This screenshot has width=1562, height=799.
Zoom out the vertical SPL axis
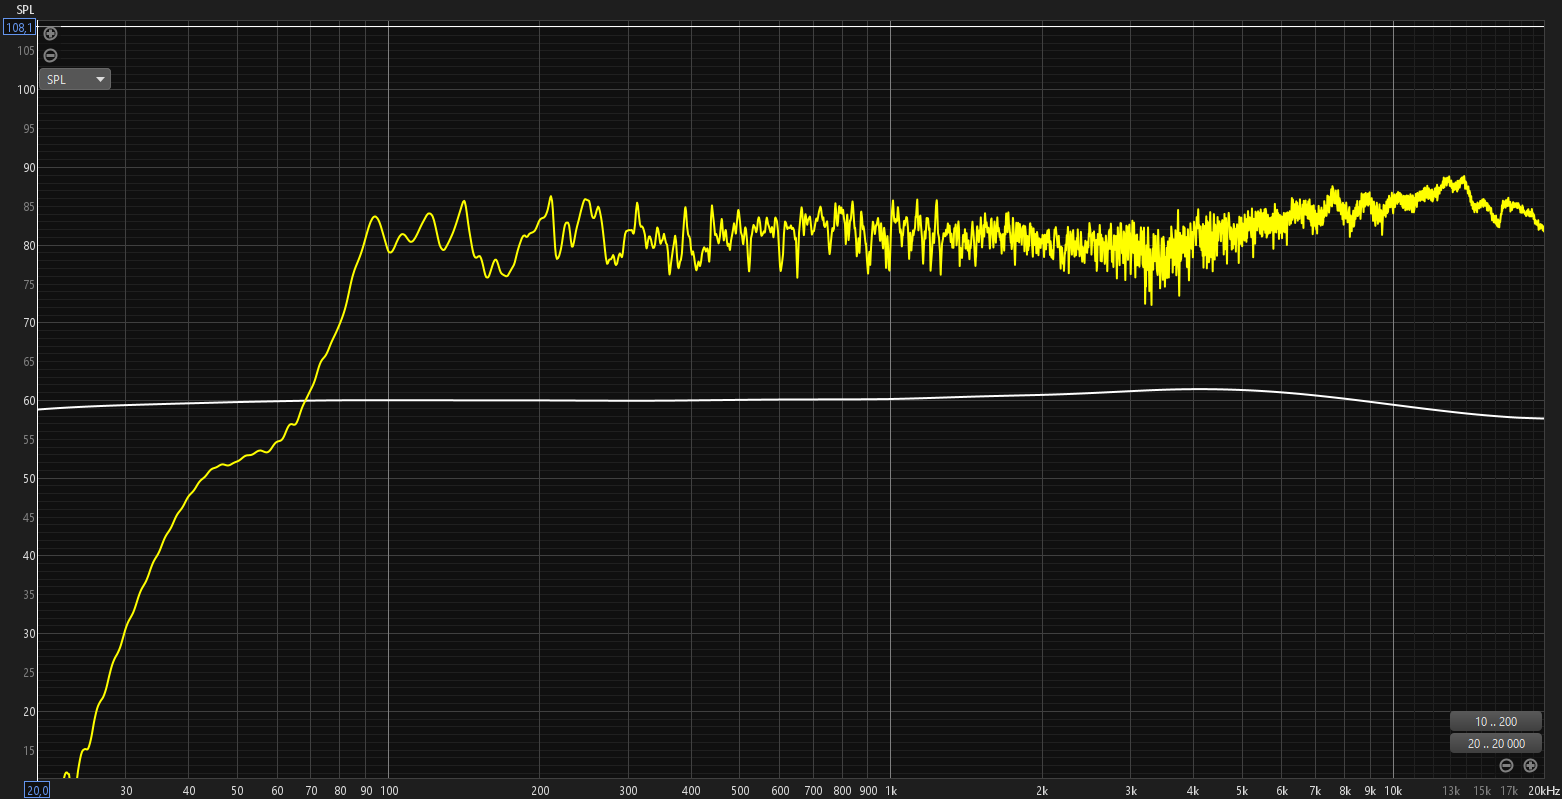coord(50,56)
